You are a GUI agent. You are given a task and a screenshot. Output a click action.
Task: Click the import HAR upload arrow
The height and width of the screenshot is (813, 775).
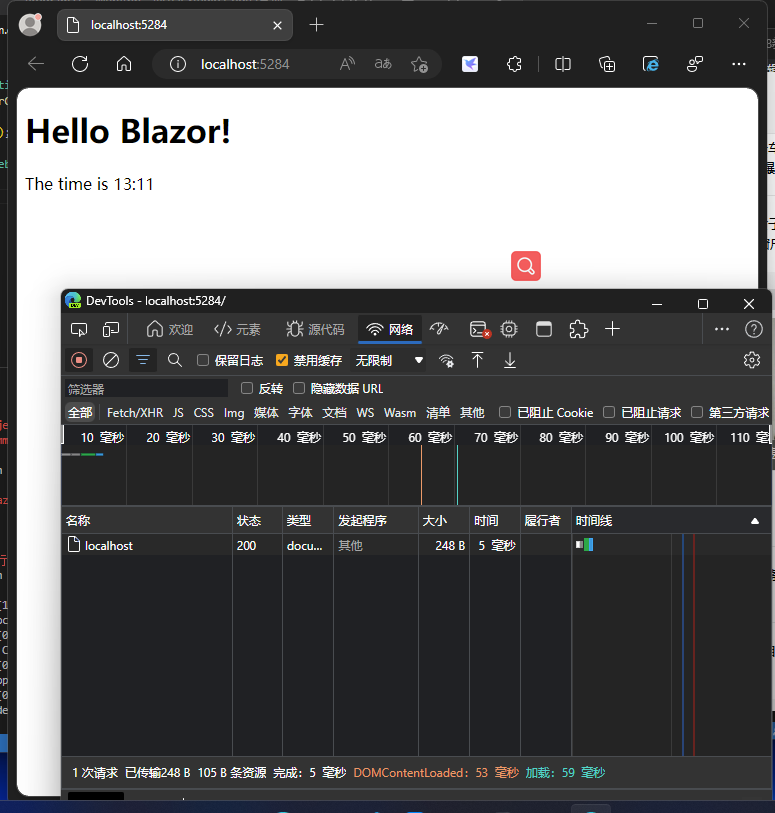[478, 360]
